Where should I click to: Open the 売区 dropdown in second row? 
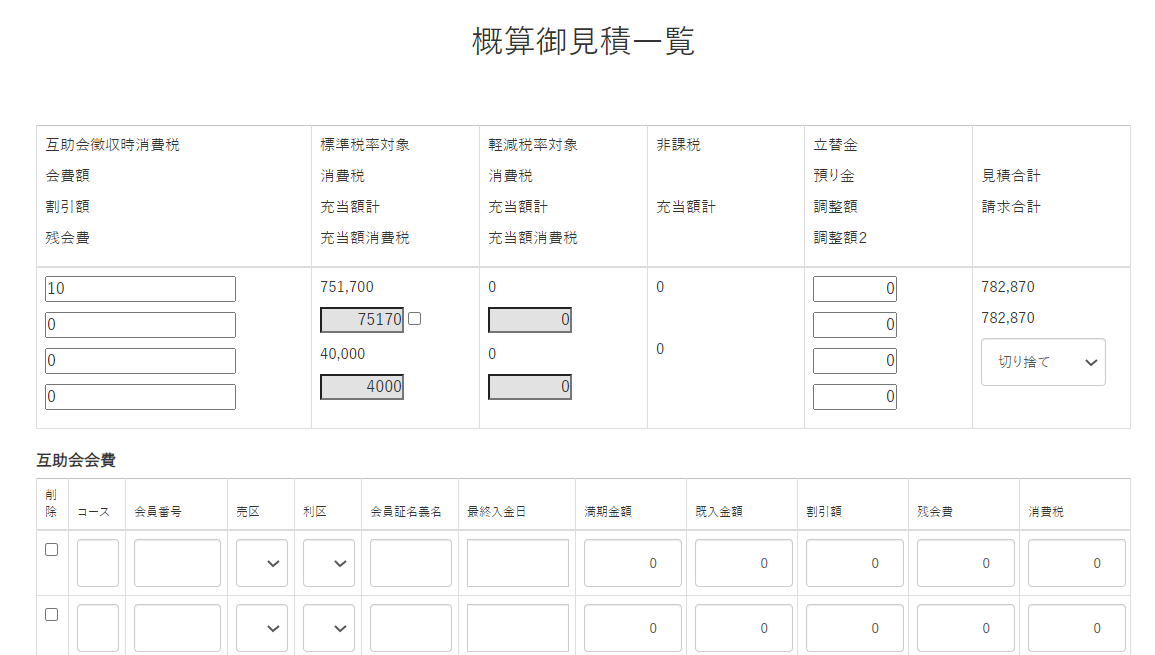tap(262, 628)
